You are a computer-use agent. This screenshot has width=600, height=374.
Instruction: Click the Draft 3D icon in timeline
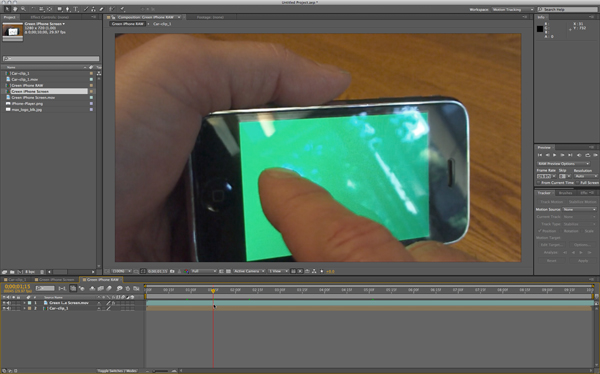pyautogui.click(x=82, y=288)
